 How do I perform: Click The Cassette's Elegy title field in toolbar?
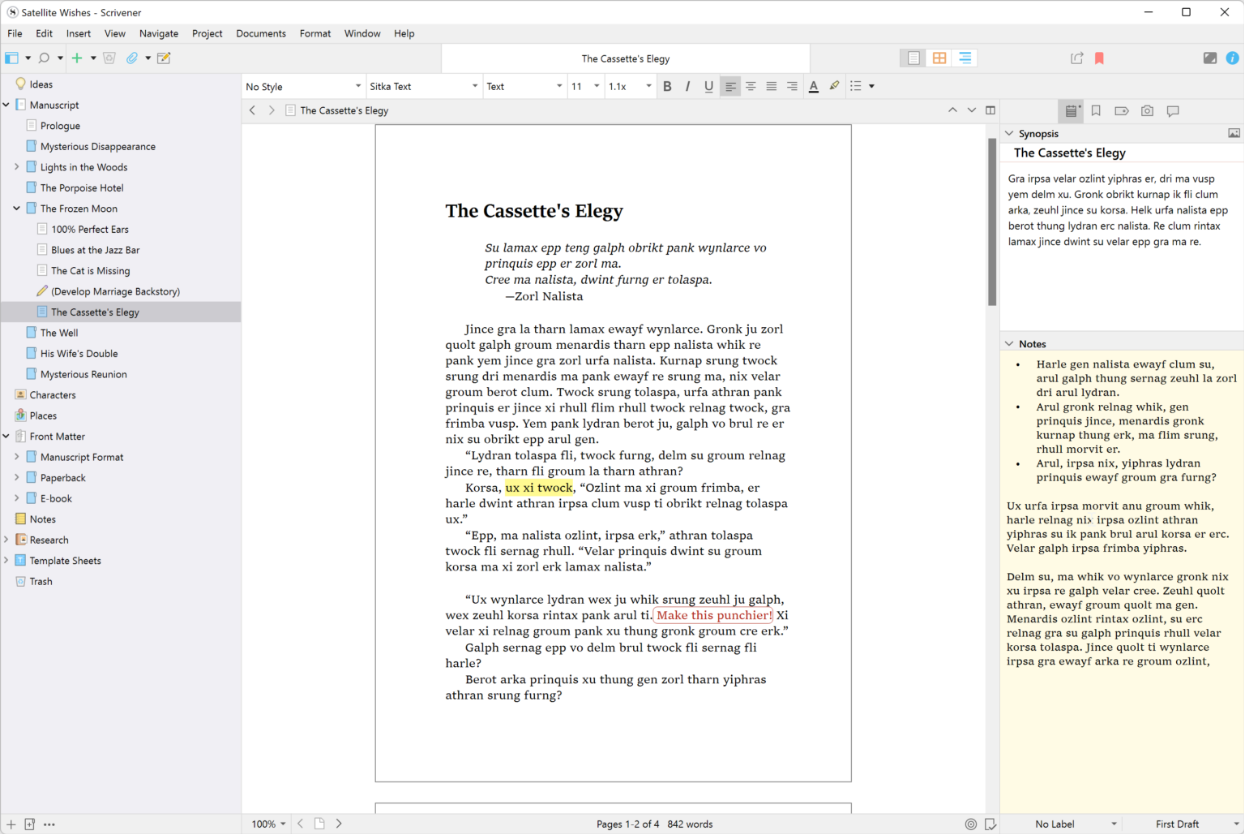point(626,59)
